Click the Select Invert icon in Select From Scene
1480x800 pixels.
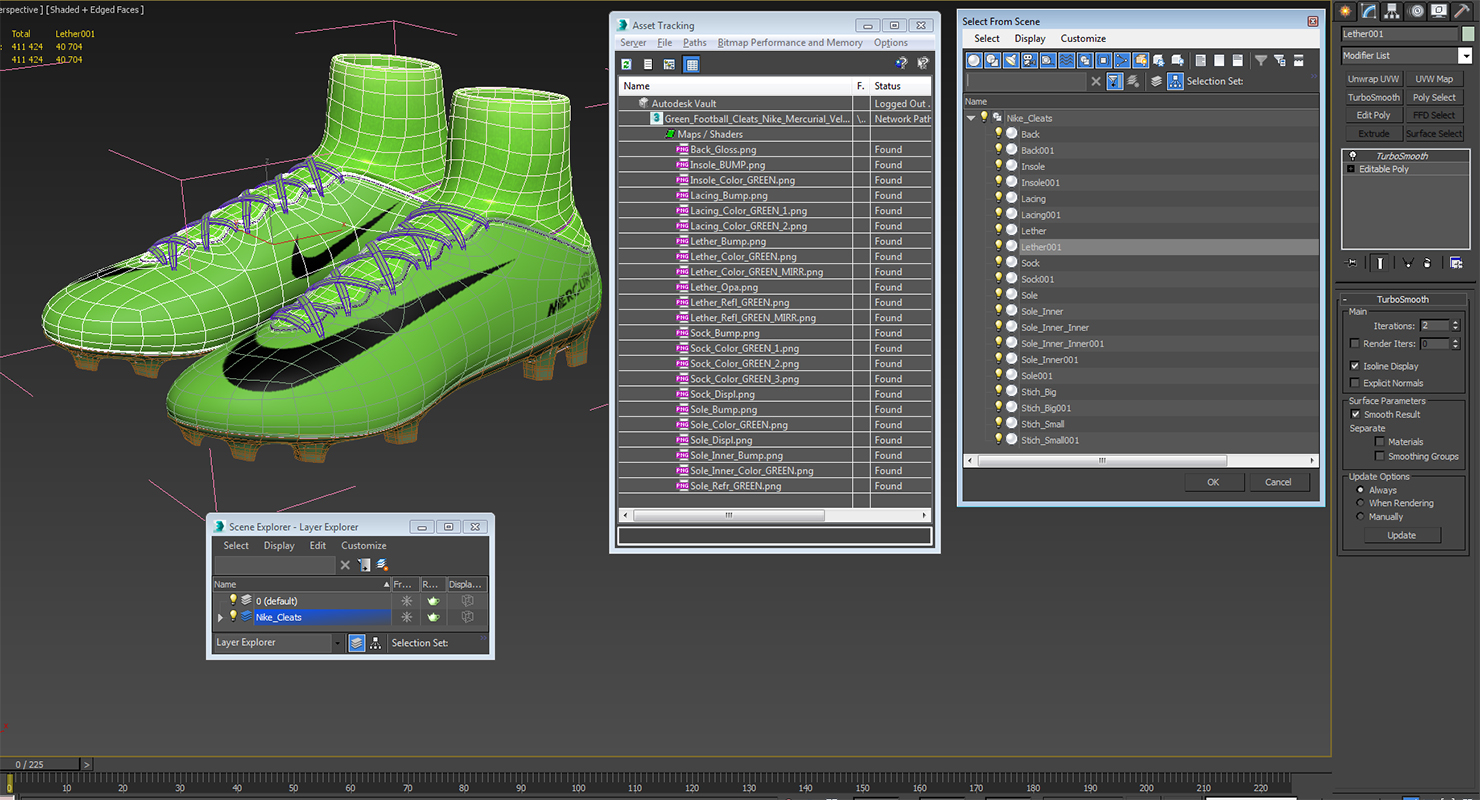coord(1237,60)
